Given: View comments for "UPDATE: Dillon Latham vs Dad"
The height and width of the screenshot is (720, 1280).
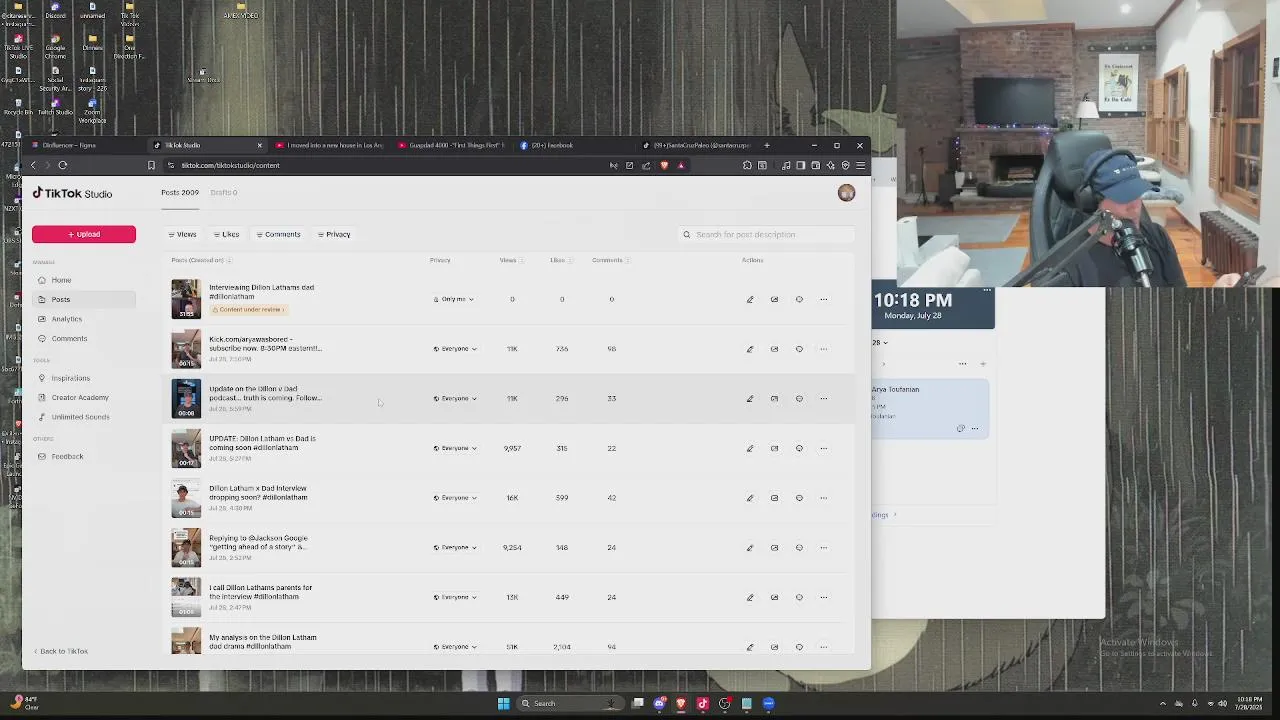Looking at the screenshot, I should 799,448.
